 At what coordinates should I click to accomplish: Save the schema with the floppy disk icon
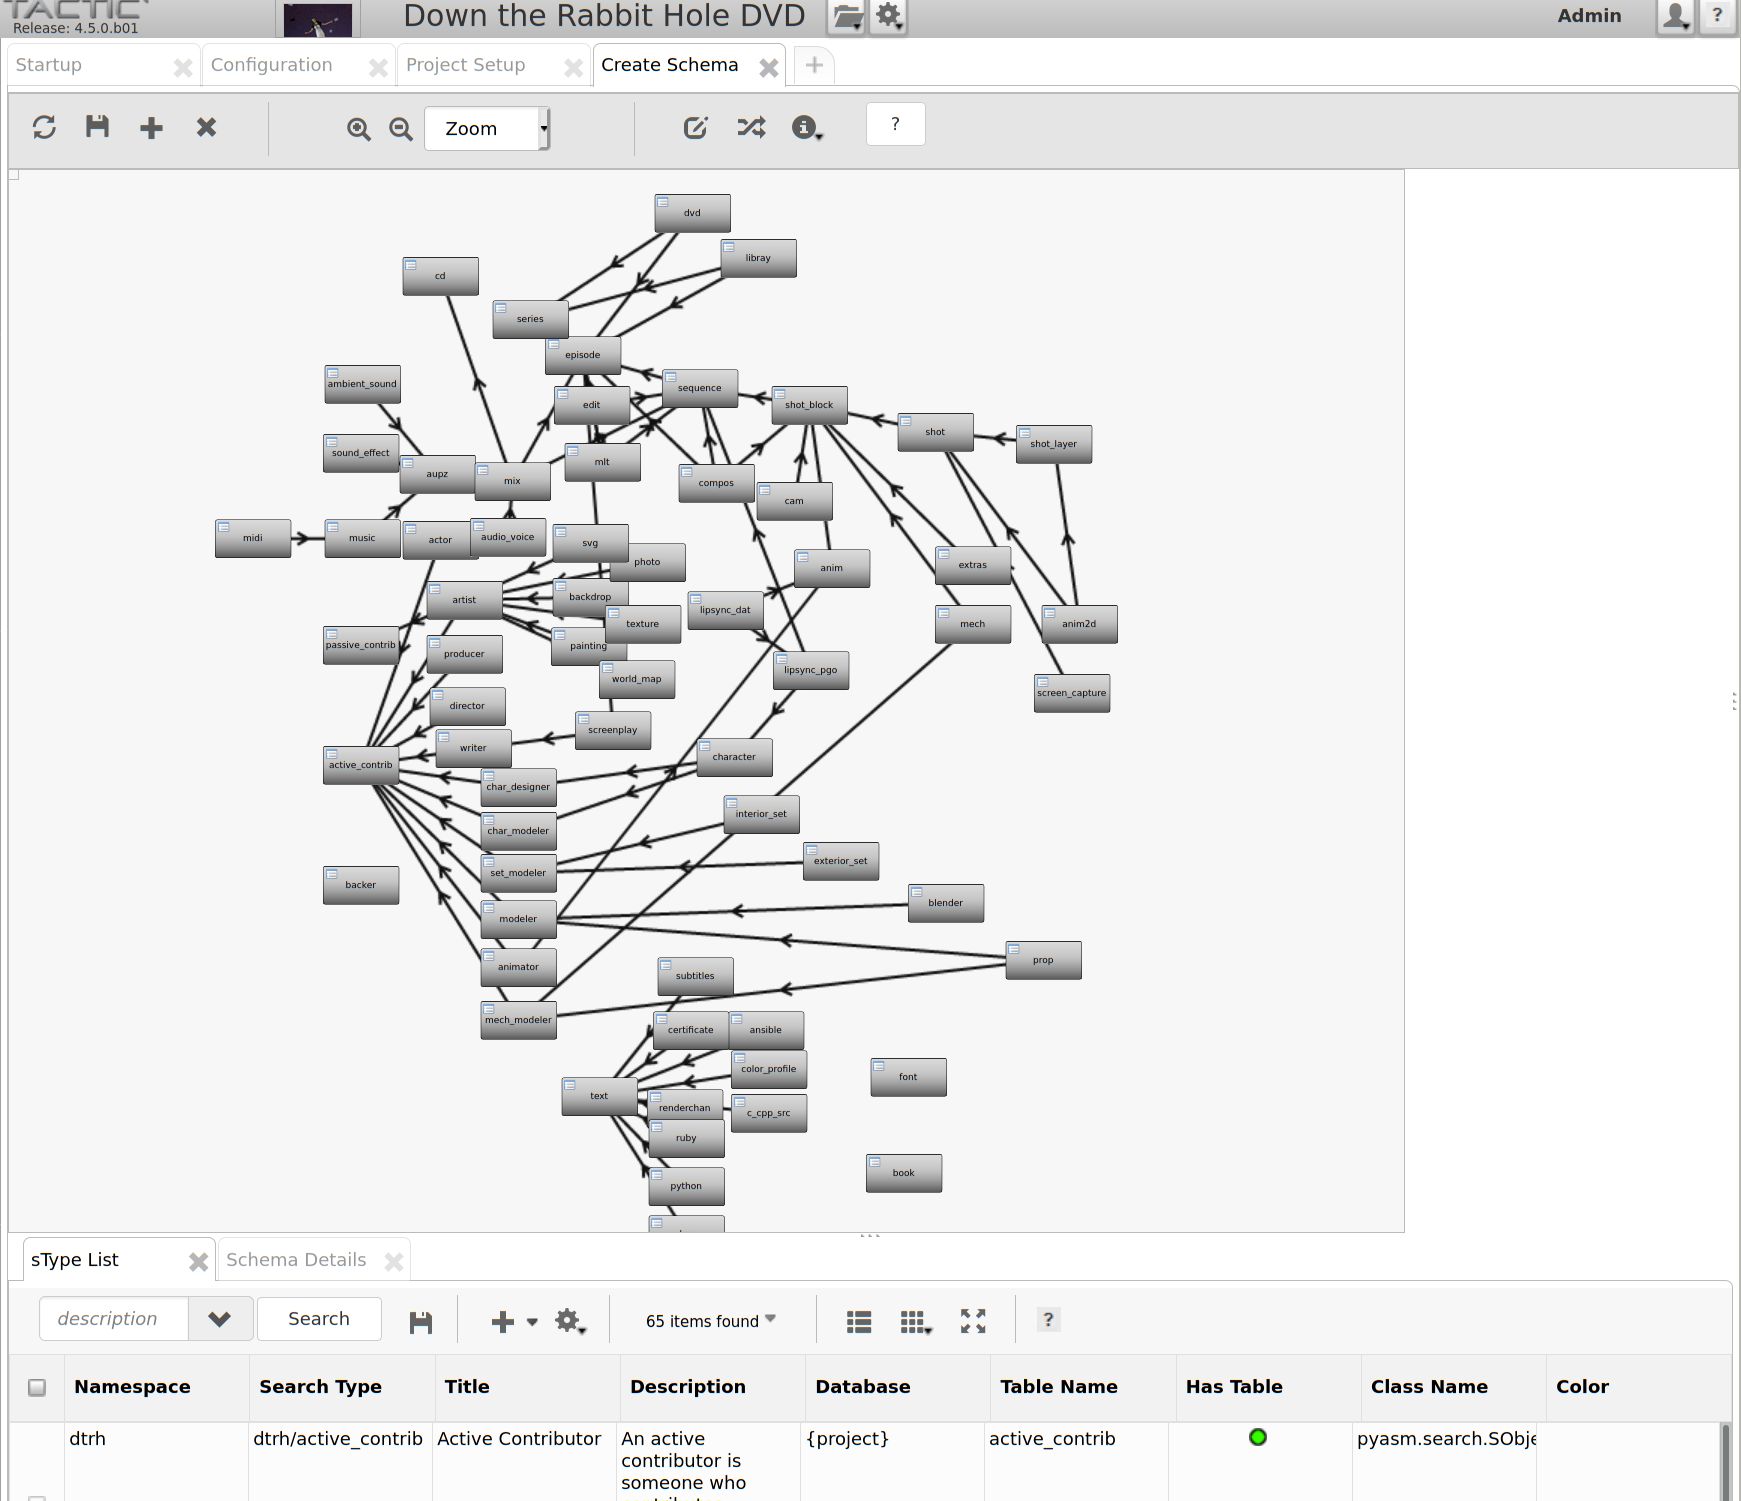point(97,127)
